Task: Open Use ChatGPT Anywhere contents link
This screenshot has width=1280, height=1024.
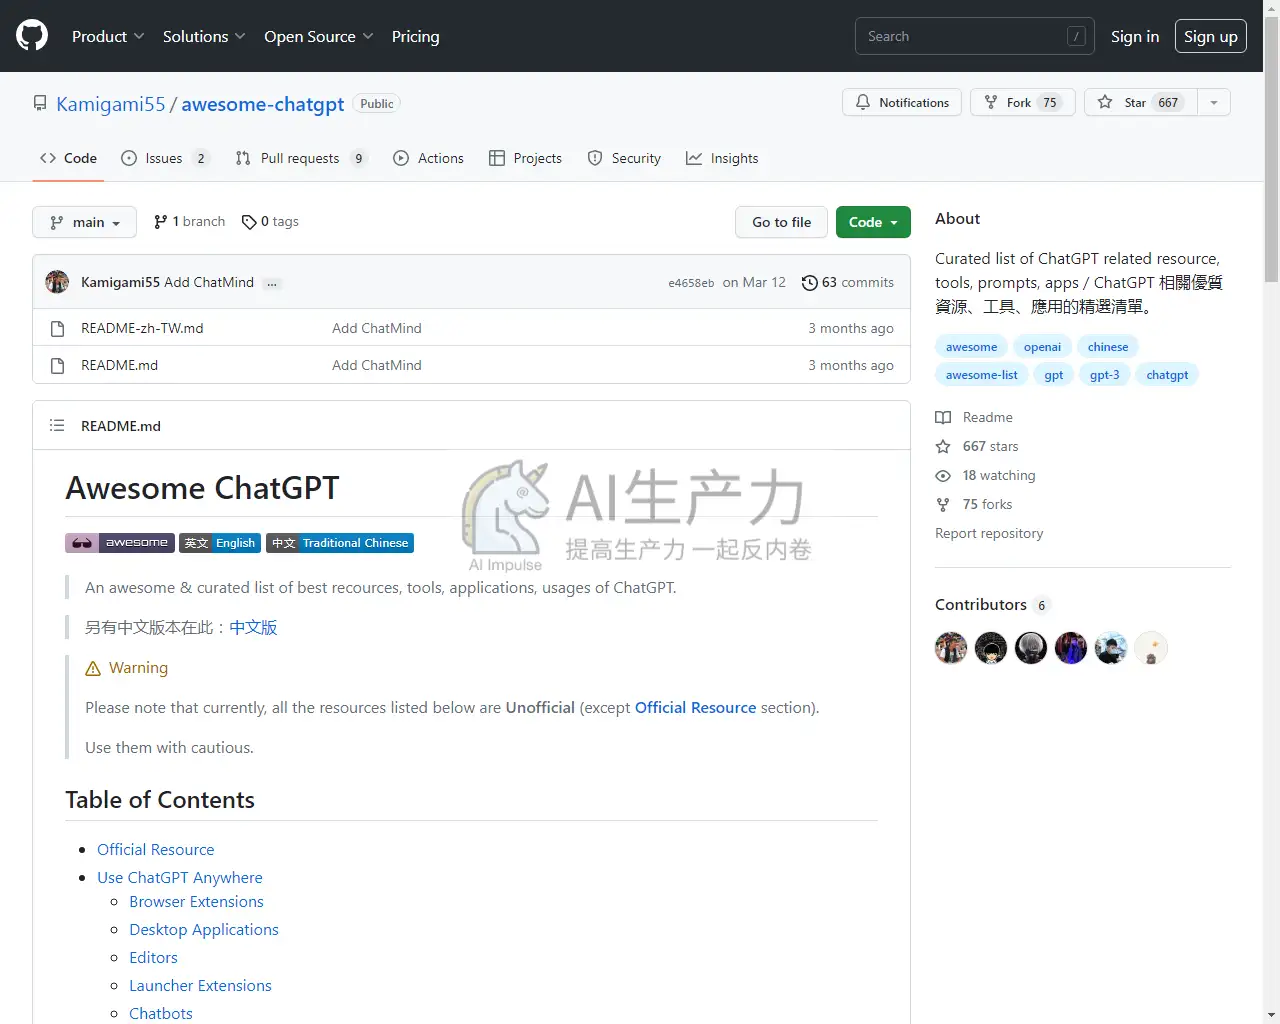Action: [180, 877]
